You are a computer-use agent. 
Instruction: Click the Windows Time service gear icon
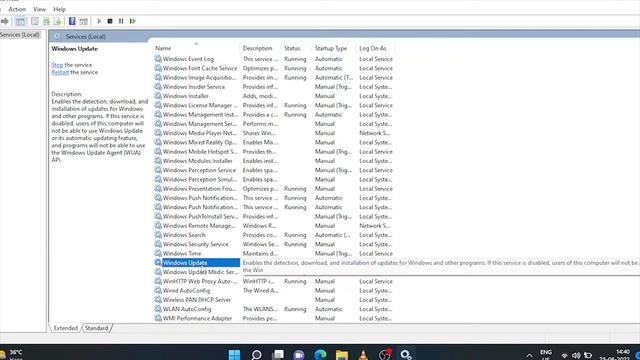pos(158,253)
